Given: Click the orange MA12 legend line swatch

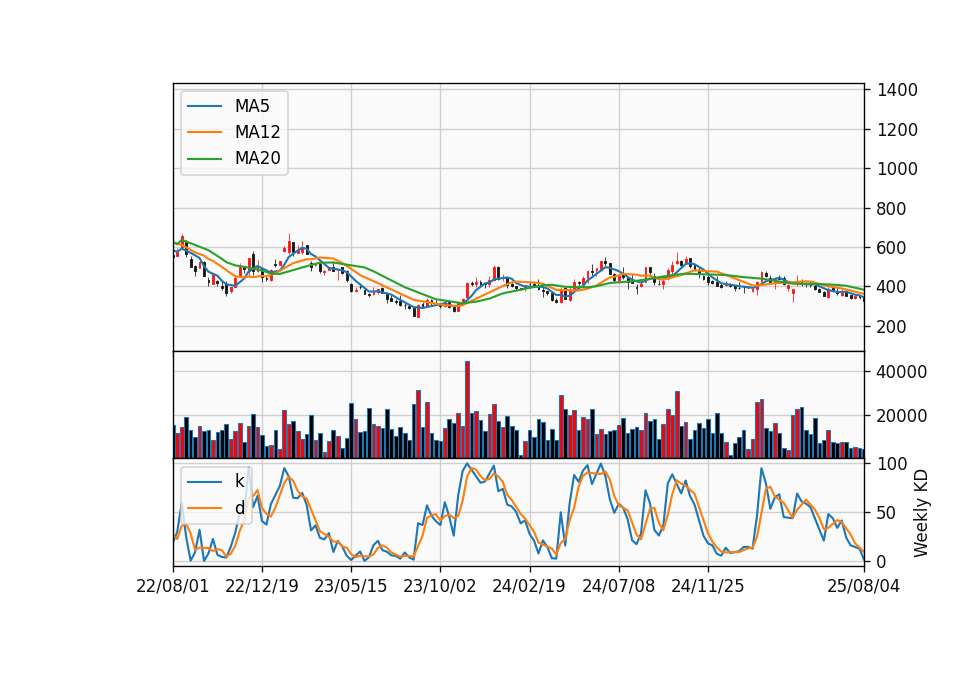Looking at the screenshot, I should [x=204, y=132].
